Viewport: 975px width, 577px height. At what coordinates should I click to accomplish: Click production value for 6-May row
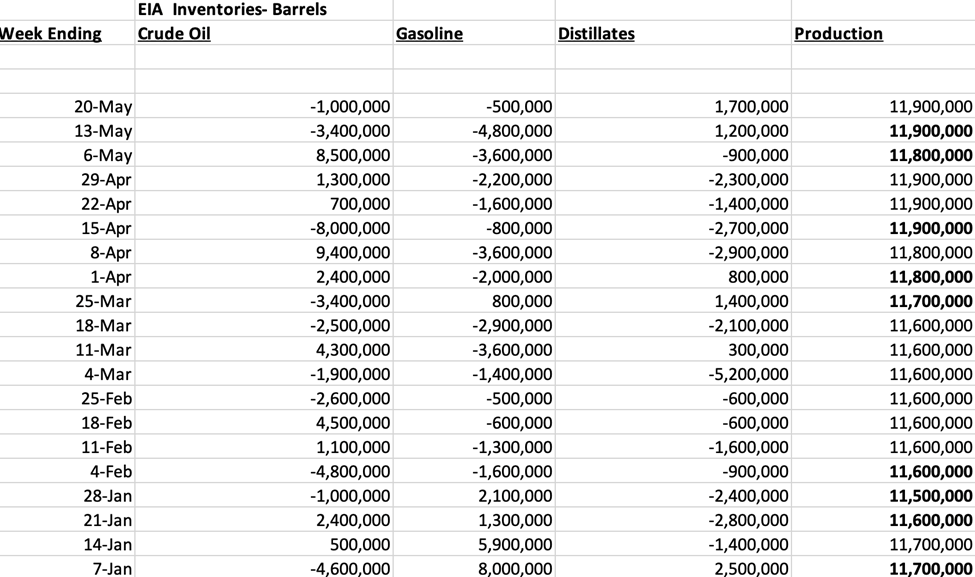(930, 155)
